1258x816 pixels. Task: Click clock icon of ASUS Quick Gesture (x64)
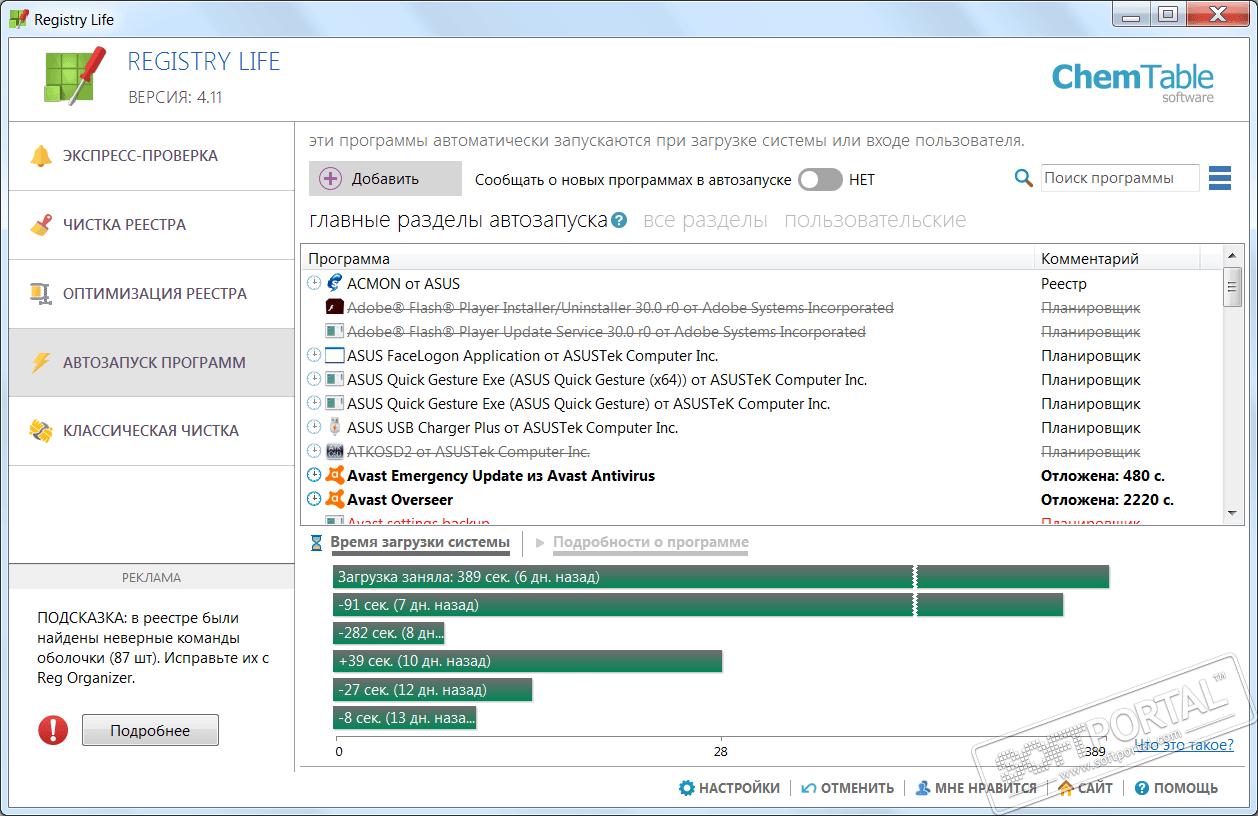(x=314, y=380)
